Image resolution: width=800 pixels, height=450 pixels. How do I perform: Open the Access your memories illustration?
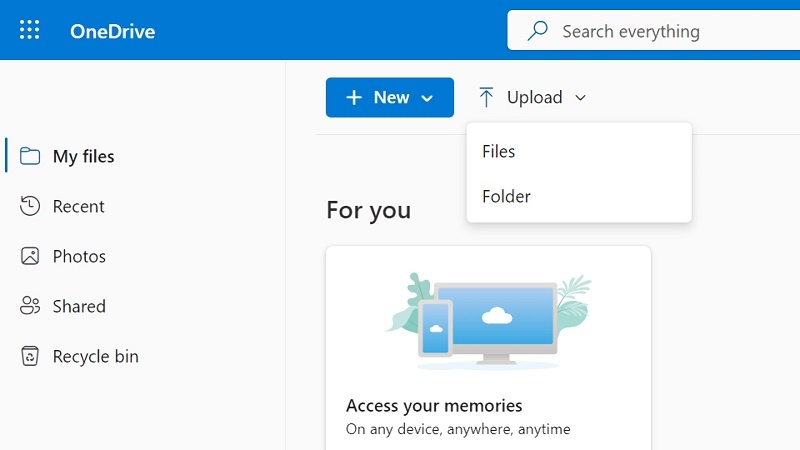click(x=488, y=320)
